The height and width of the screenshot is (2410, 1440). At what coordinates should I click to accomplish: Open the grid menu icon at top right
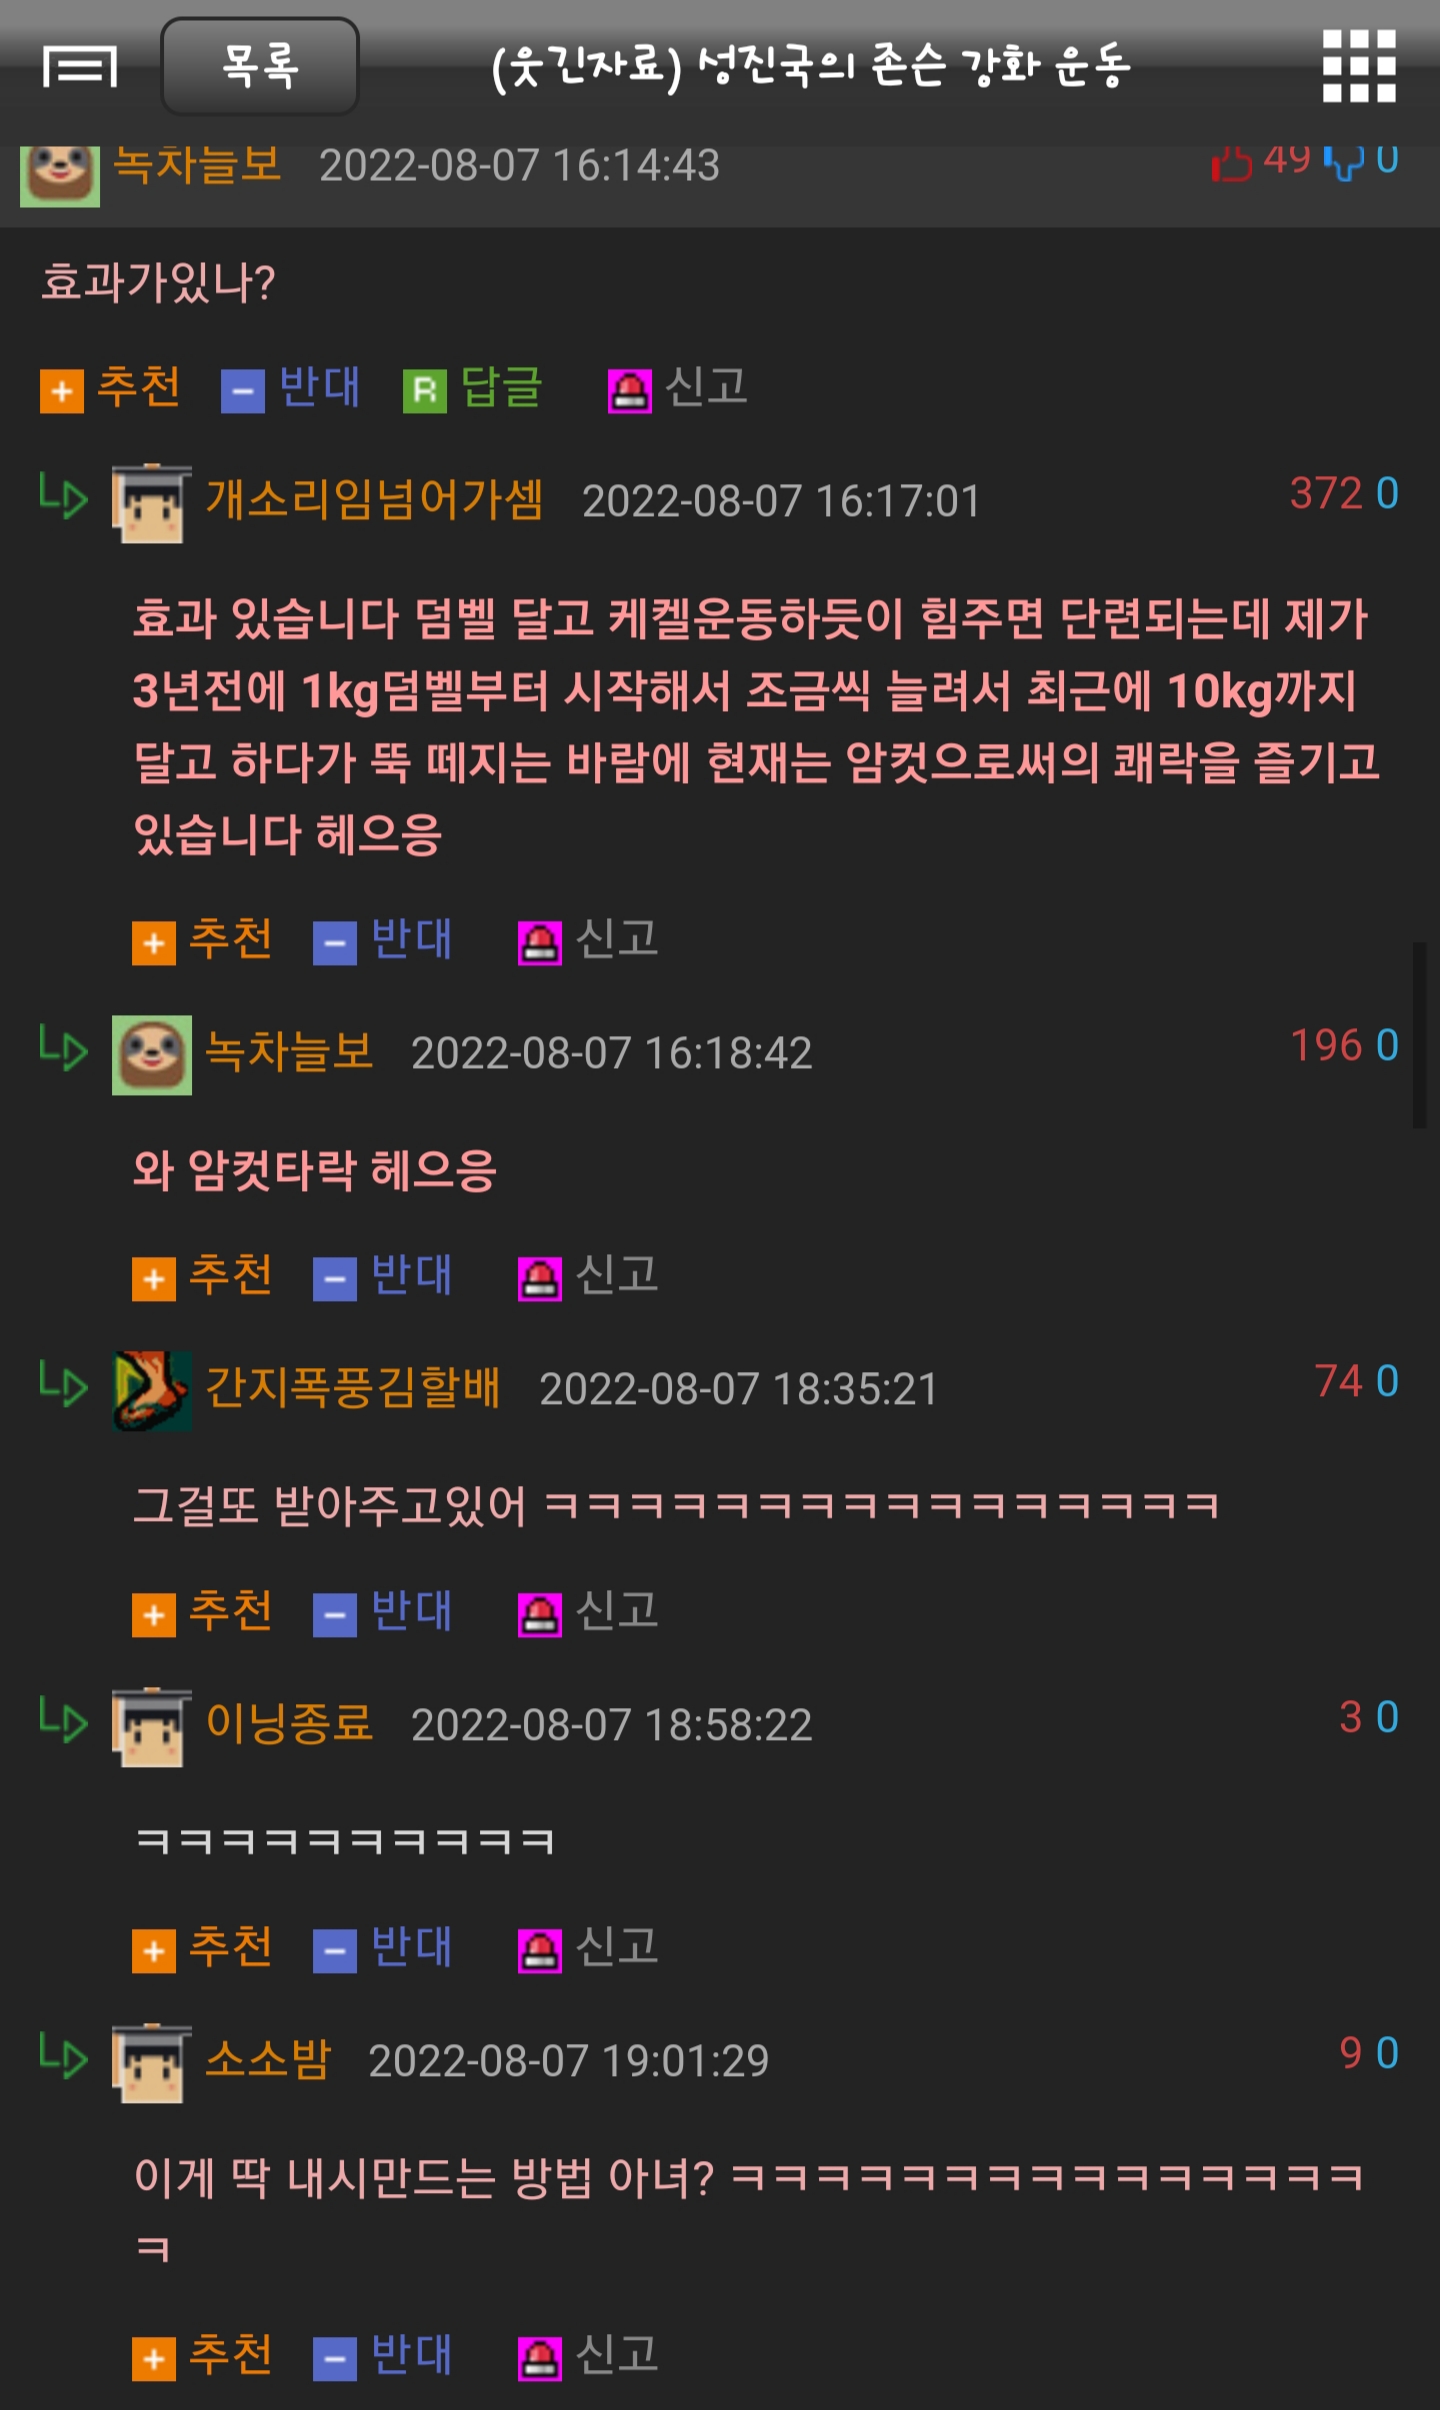coord(1359,66)
